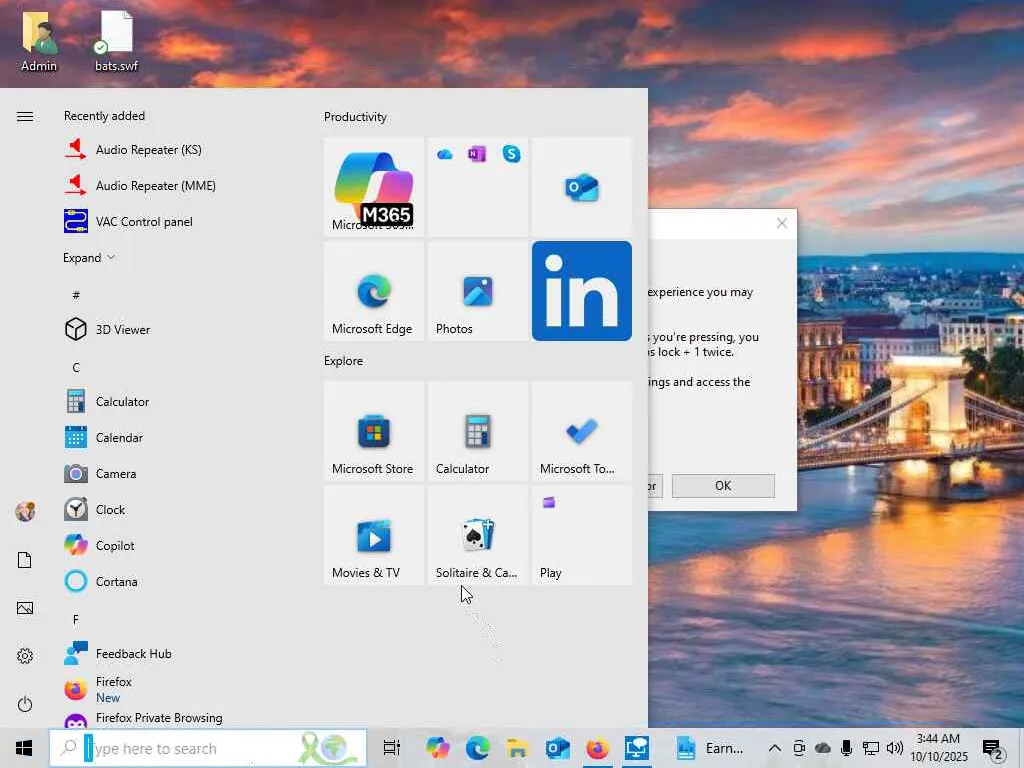Open the Play folder tile
This screenshot has height=768, width=1024.
581,535
